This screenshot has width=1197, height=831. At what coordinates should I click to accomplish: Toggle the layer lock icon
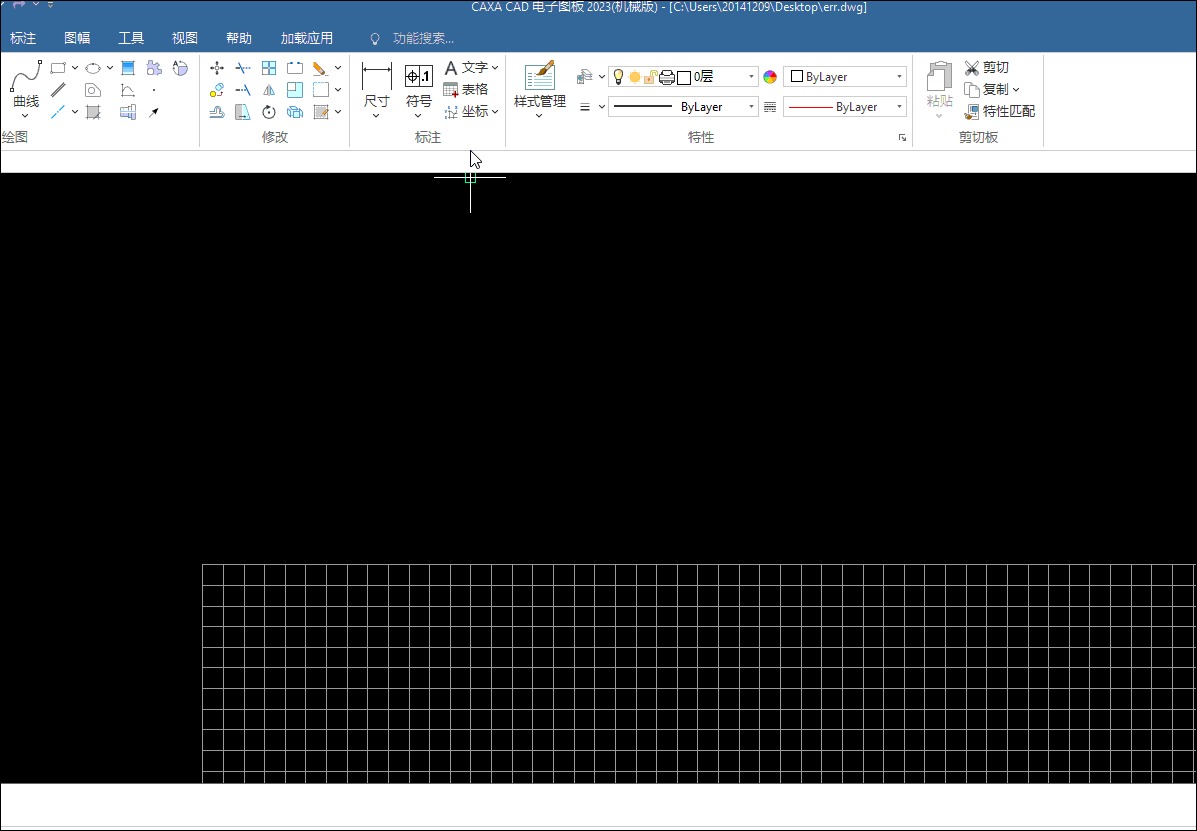[x=650, y=77]
